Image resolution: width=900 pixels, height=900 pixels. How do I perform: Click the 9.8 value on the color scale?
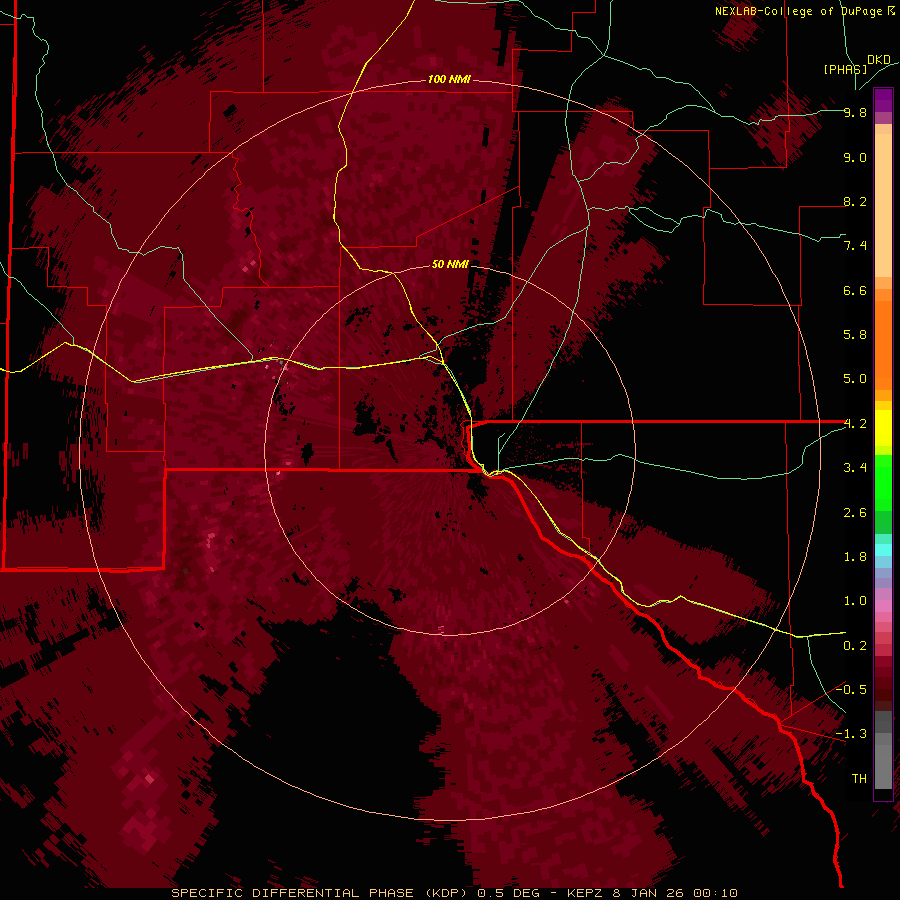855,112
